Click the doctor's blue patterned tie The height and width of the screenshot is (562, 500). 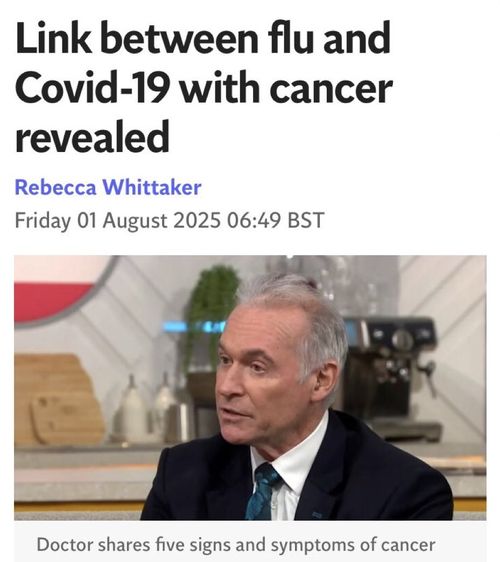[263, 491]
